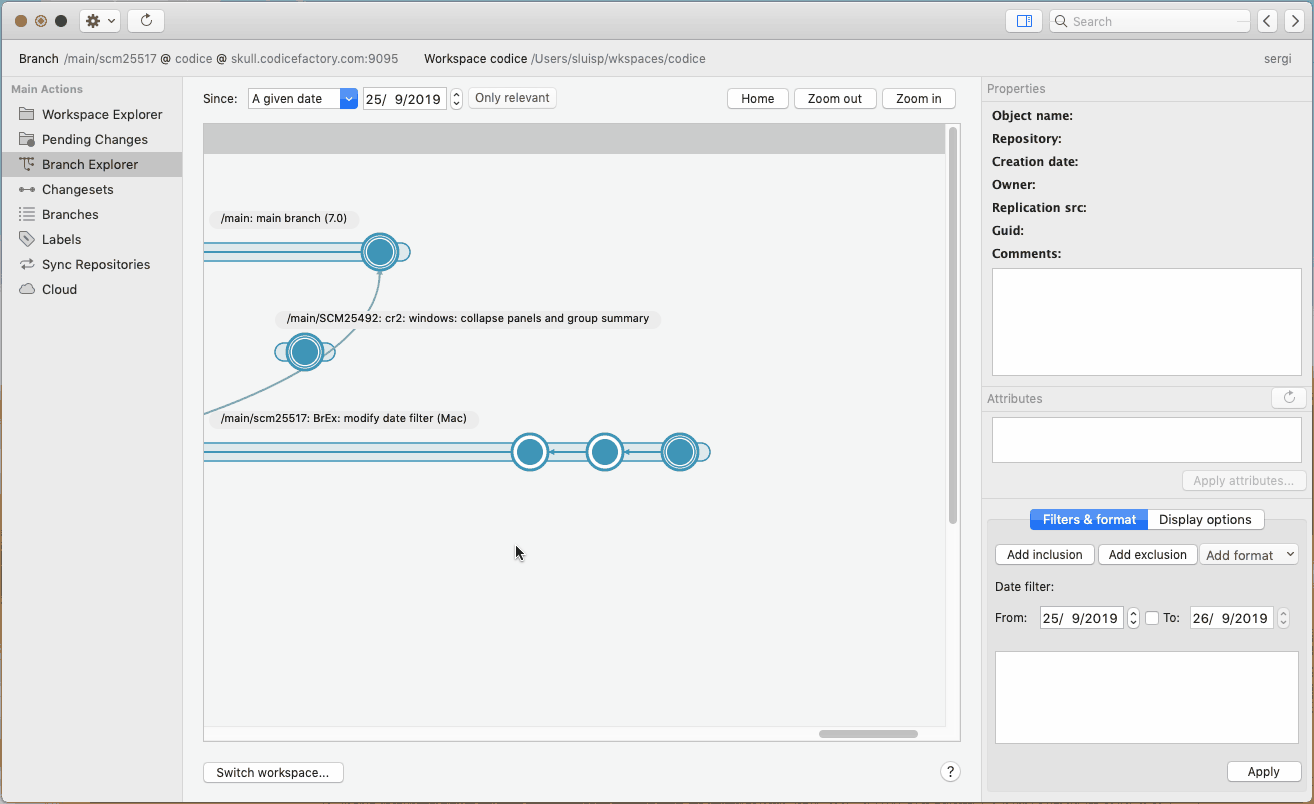The height and width of the screenshot is (804, 1314).
Task: Toggle the right properties panel icon
Action: pos(1023,21)
